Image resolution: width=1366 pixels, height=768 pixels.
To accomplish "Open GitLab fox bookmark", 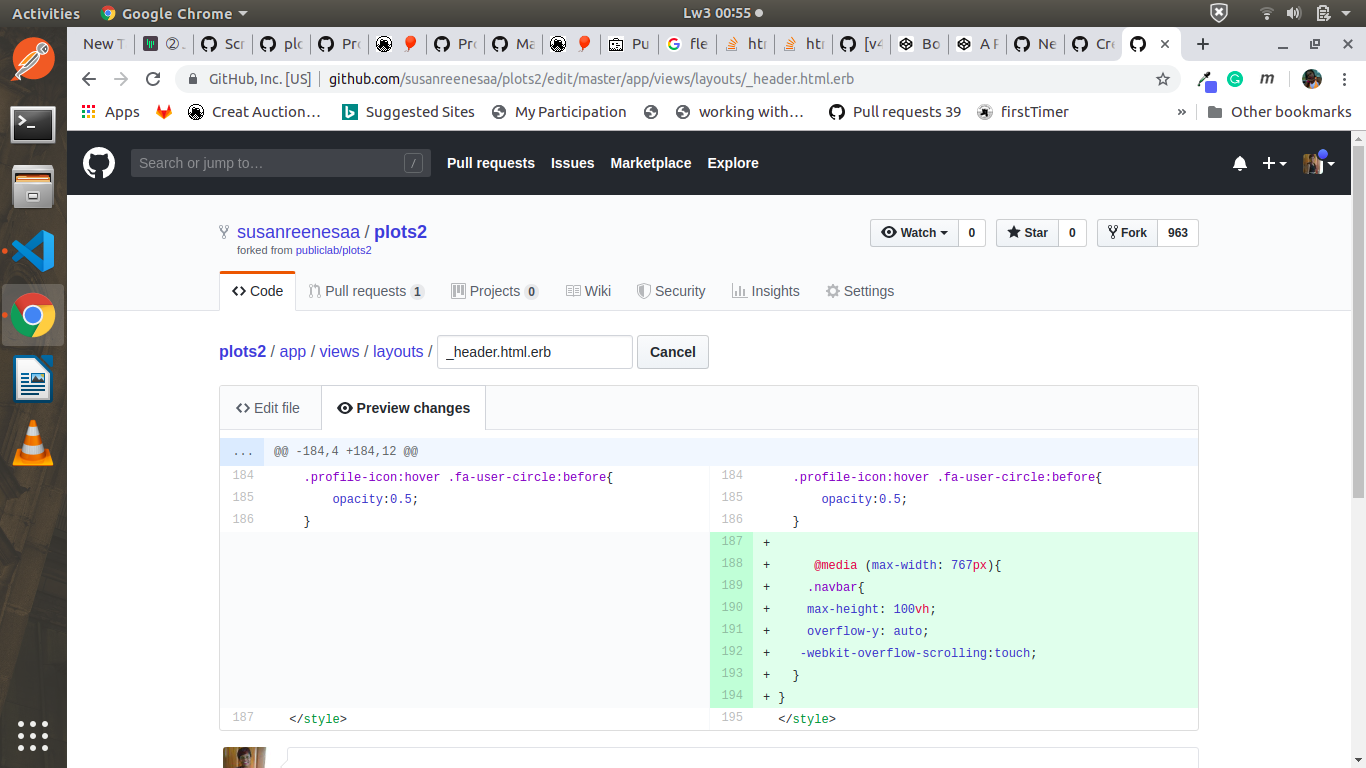I will [164, 112].
